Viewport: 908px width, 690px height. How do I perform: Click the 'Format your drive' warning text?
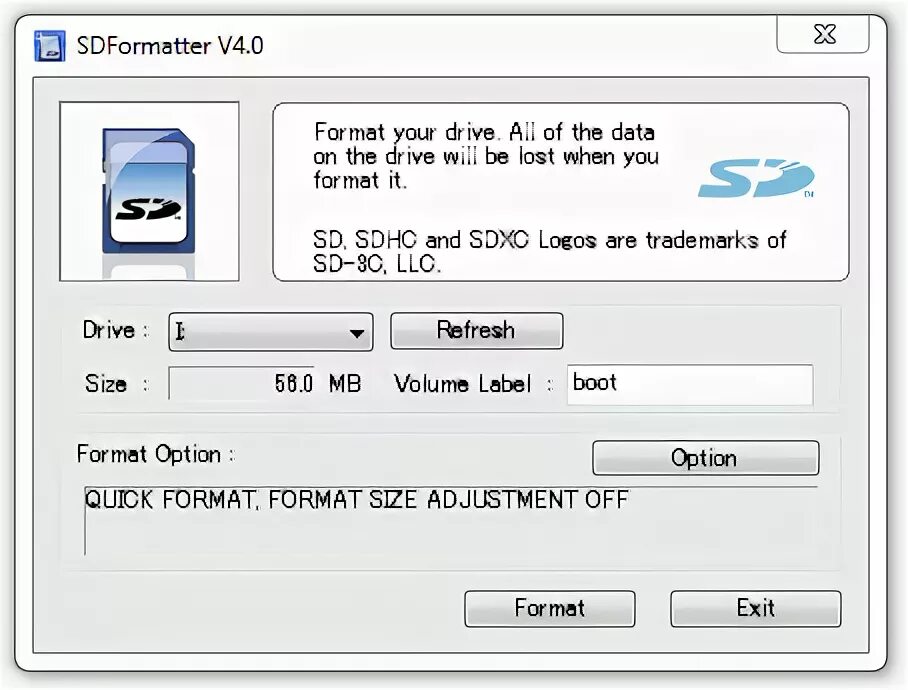486,156
